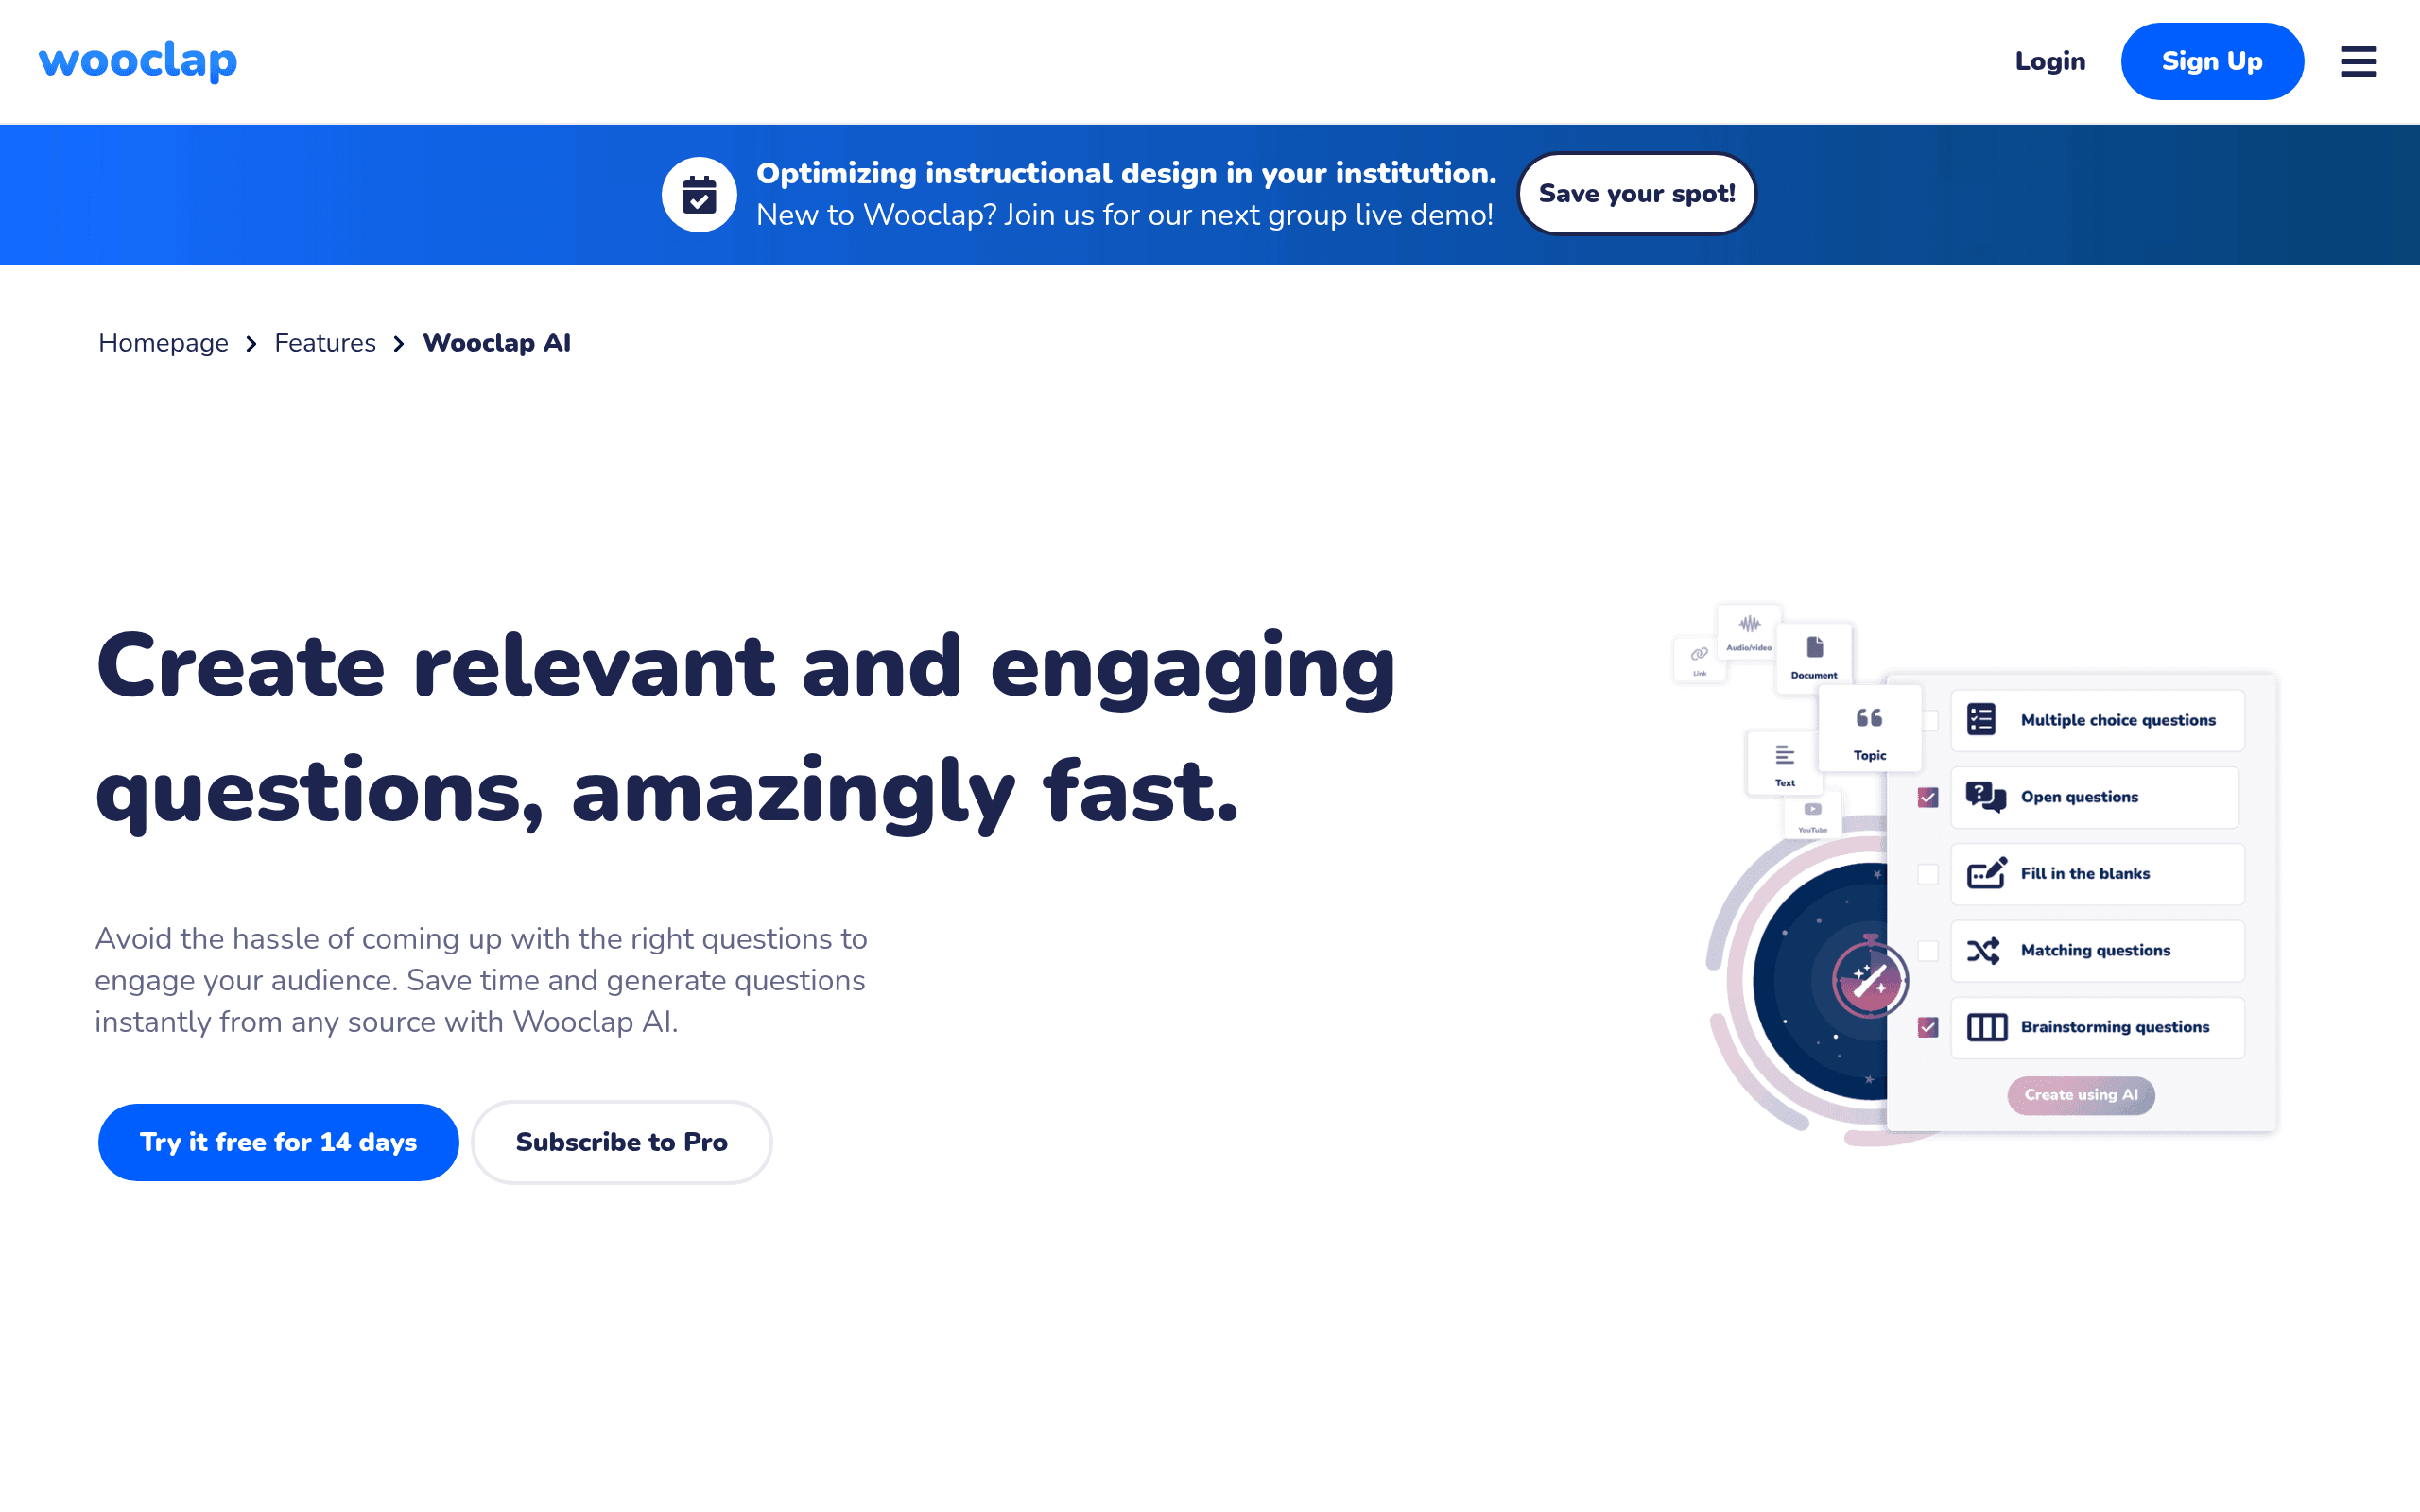Screen dimensions: 2420x1512
Task: Select the Open questions label
Action: 2079,797
